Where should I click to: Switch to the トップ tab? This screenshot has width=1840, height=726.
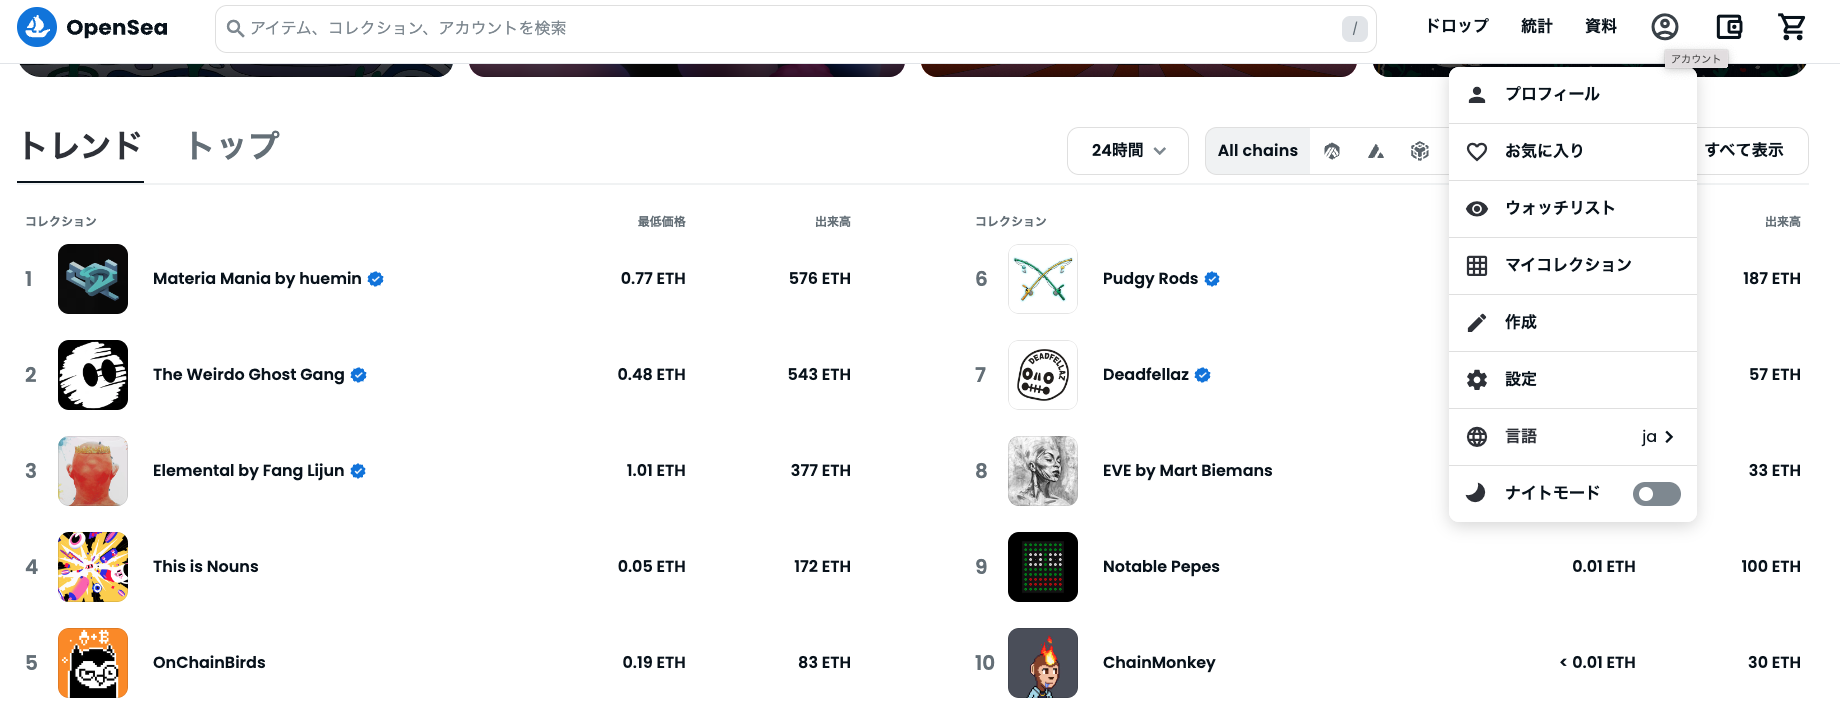[x=231, y=146]
